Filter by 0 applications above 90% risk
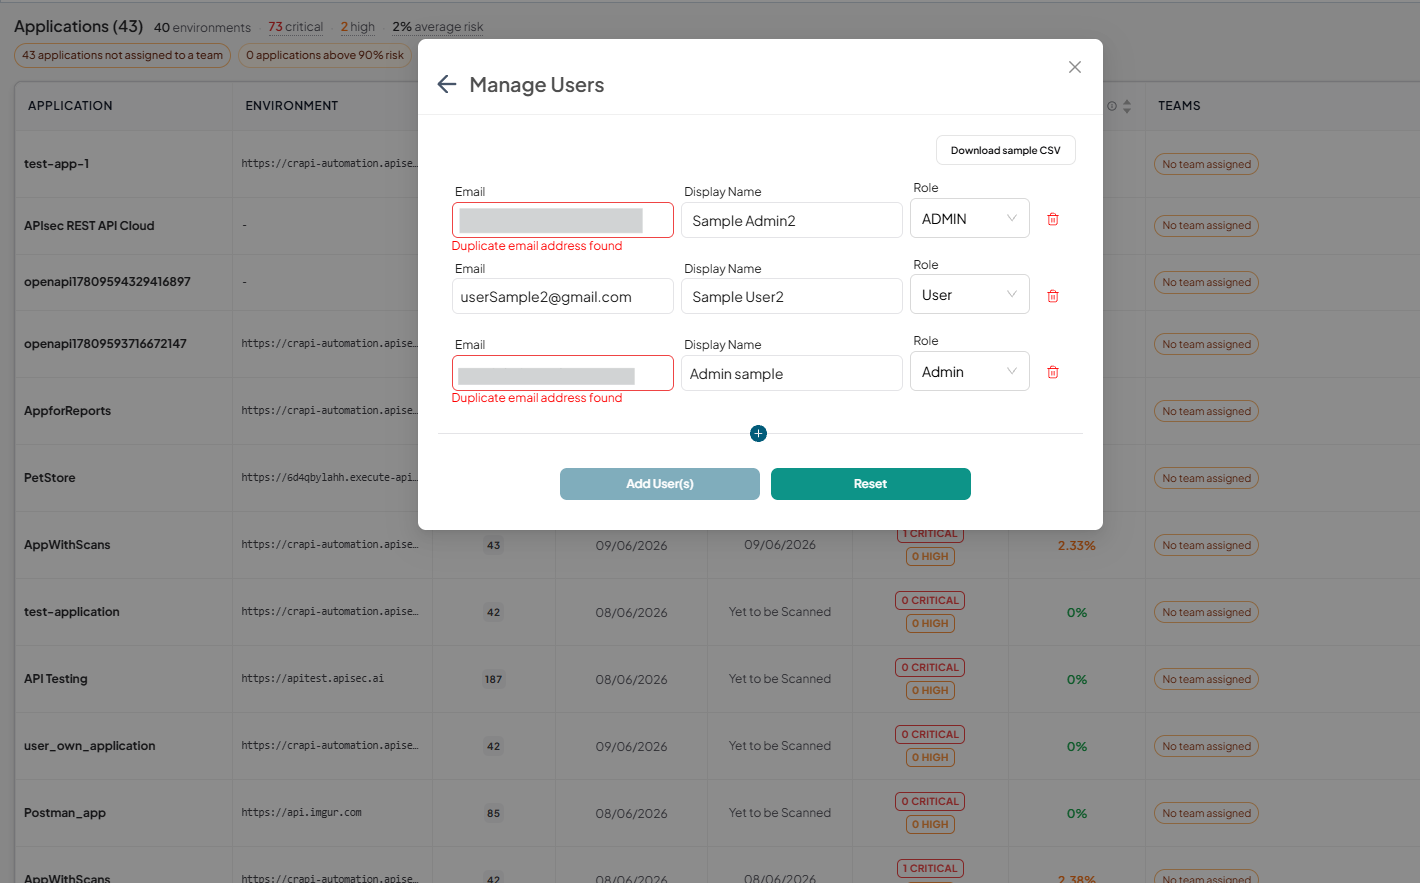The width and height of the screenshot is (1420, 883). pos(325,56)
